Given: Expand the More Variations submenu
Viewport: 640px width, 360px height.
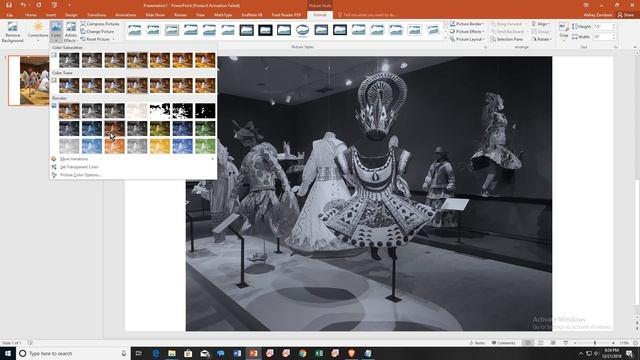Looking at the screenshot, I should [133, 159].
